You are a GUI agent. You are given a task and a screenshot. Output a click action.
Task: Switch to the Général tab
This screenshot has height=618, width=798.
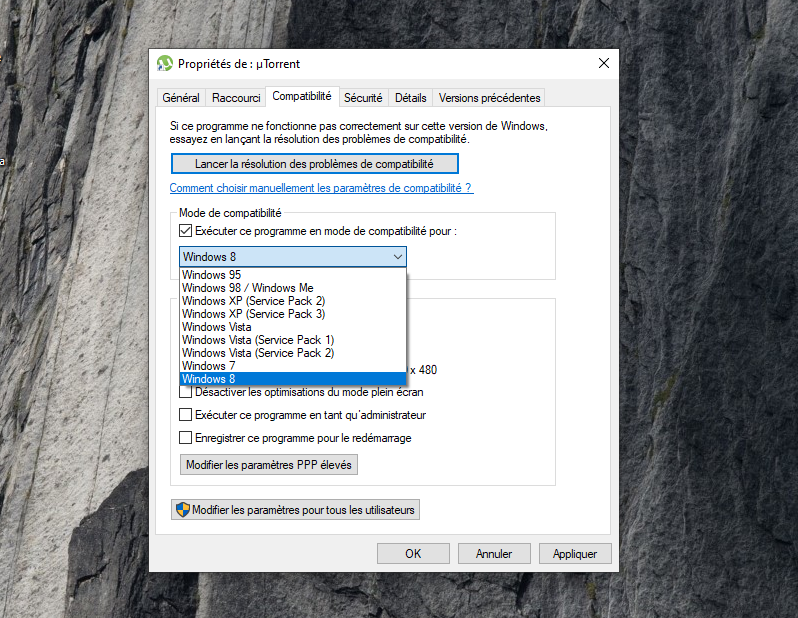[181, 98]
